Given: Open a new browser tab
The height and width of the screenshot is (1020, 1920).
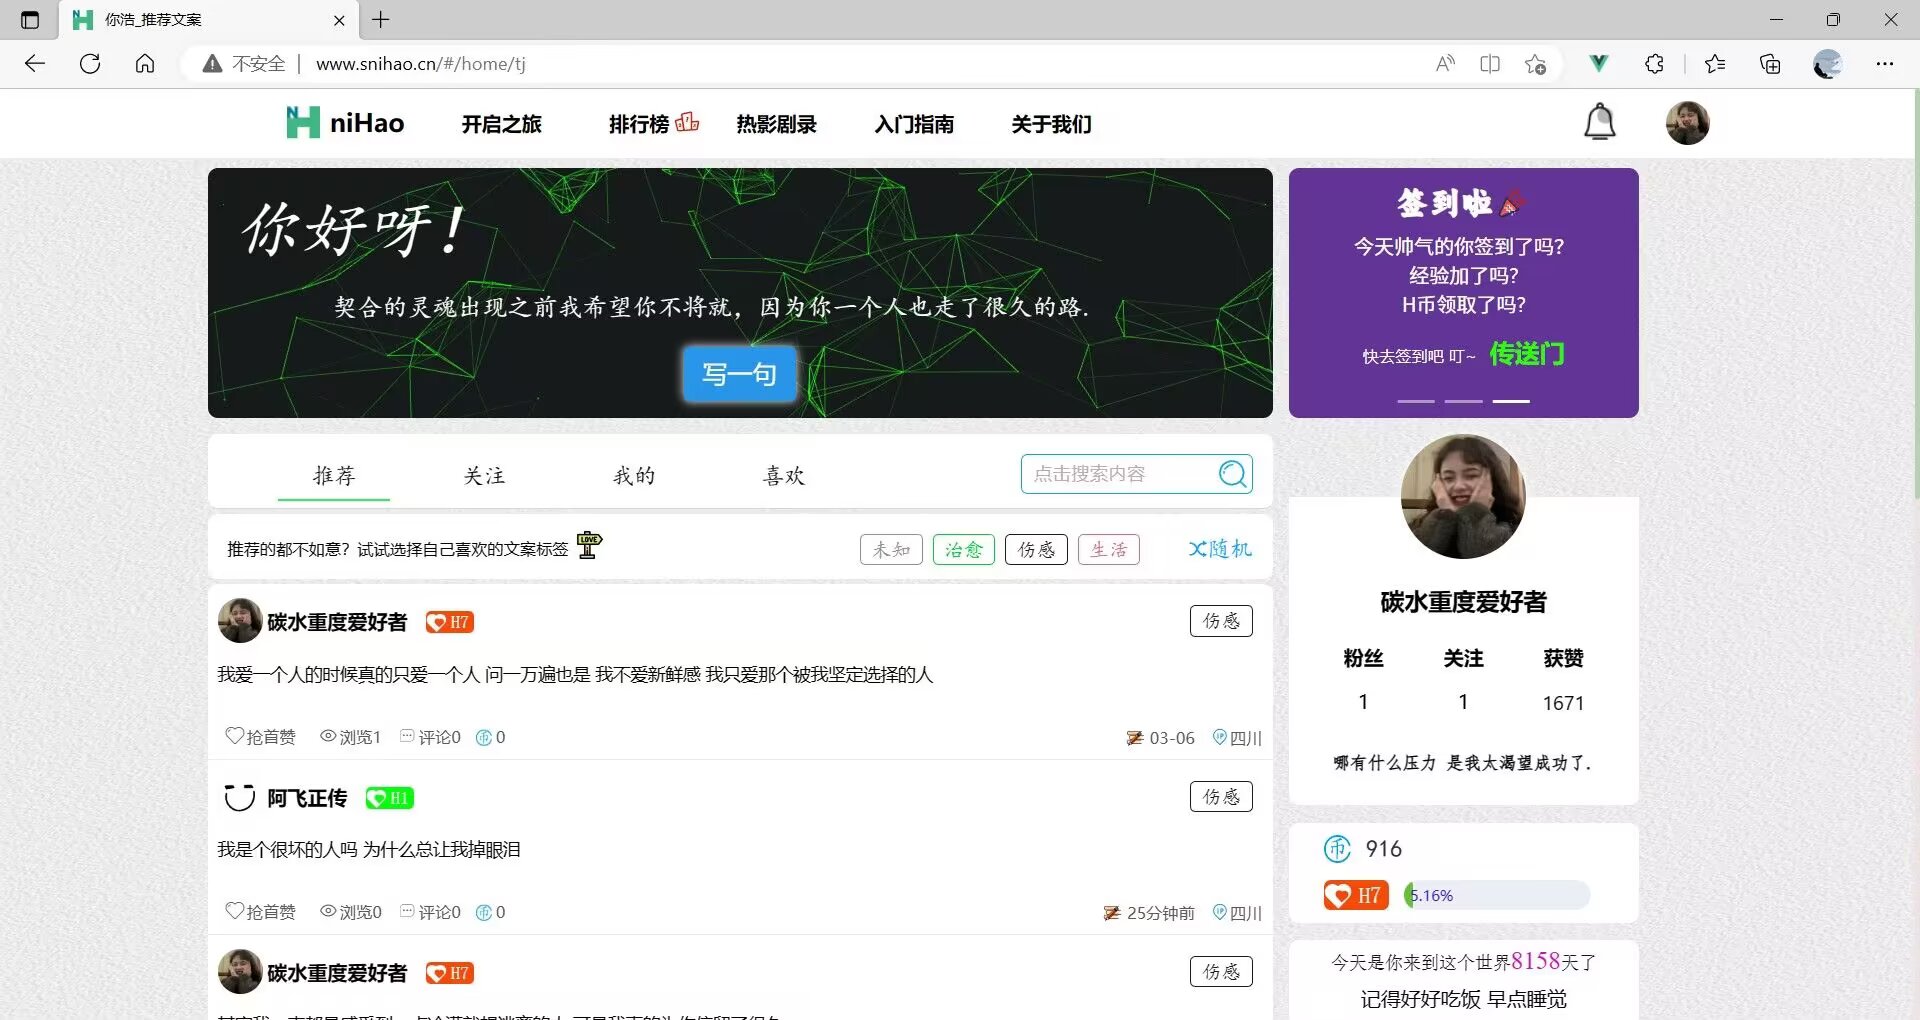Looking at the screenshot, I should 381,19.
